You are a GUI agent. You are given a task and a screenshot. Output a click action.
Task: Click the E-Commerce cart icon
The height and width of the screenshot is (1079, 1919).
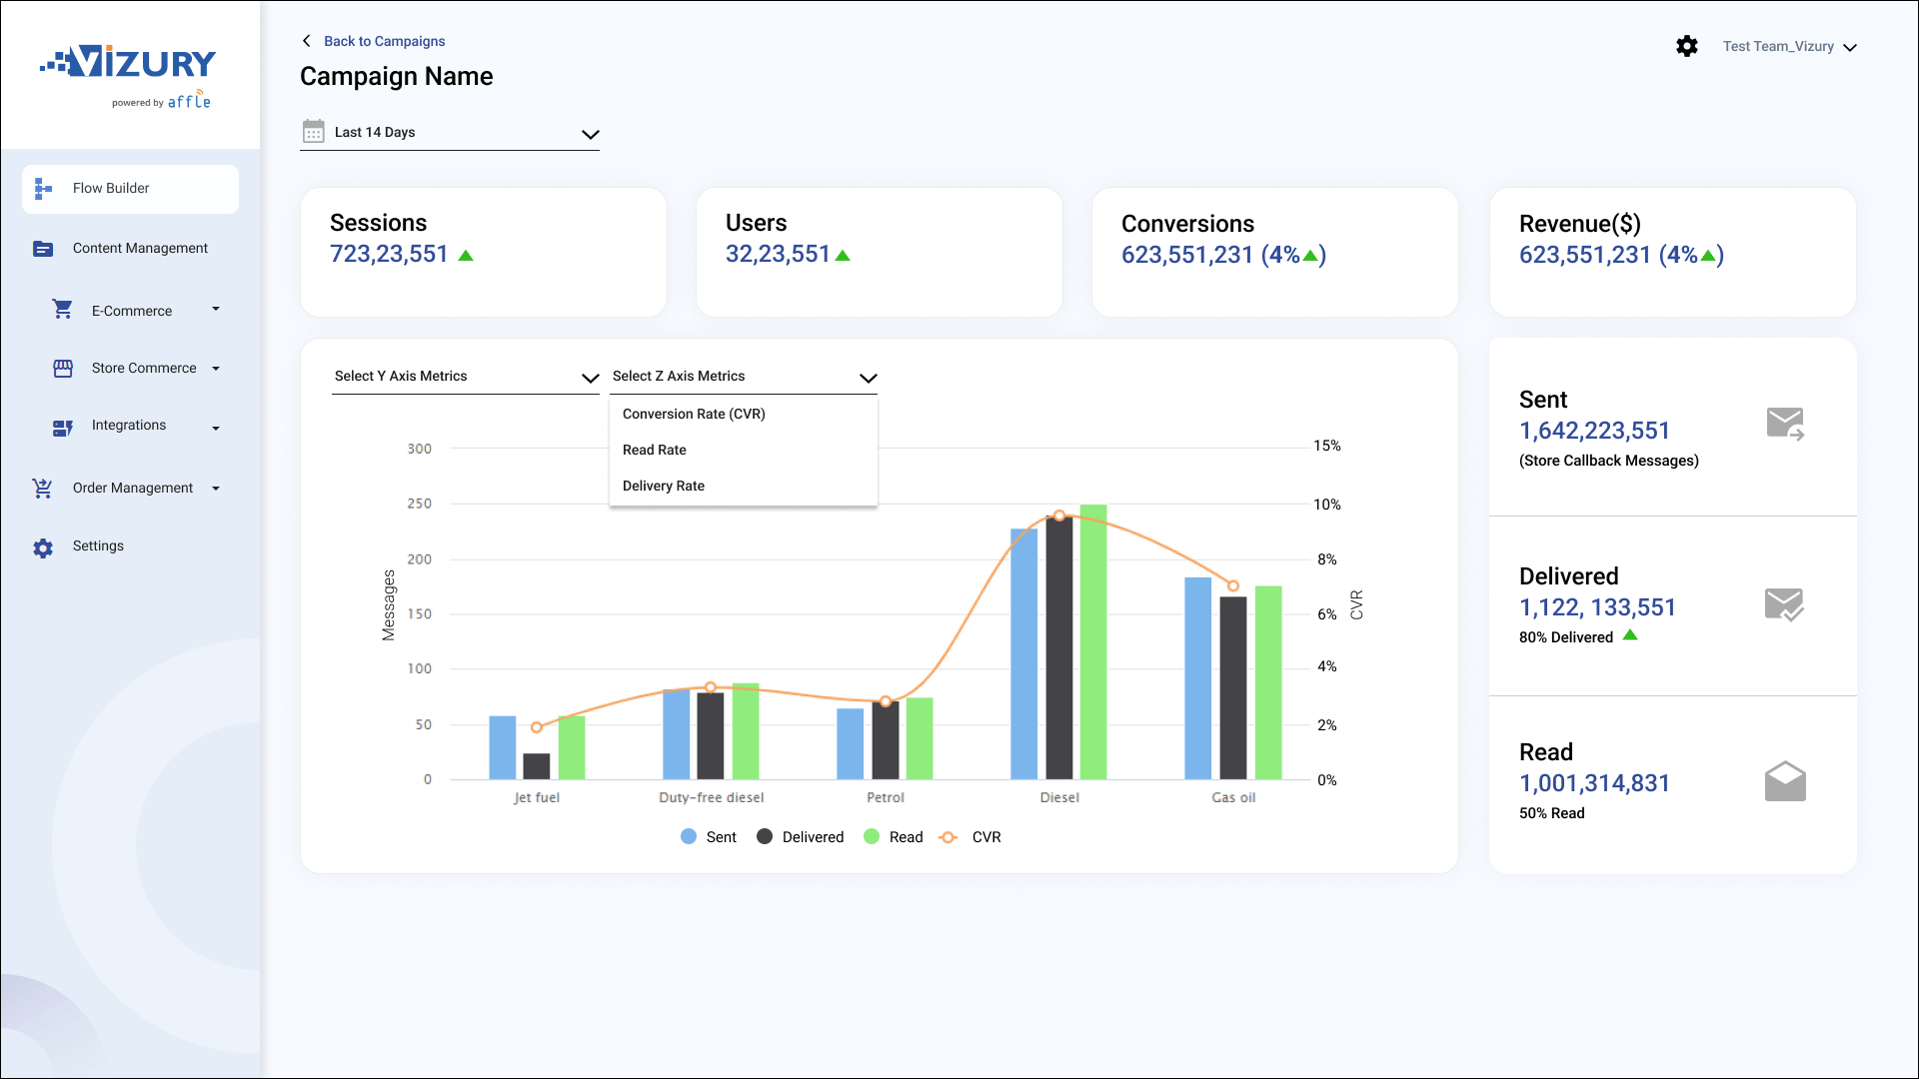[x=62, y=310]
